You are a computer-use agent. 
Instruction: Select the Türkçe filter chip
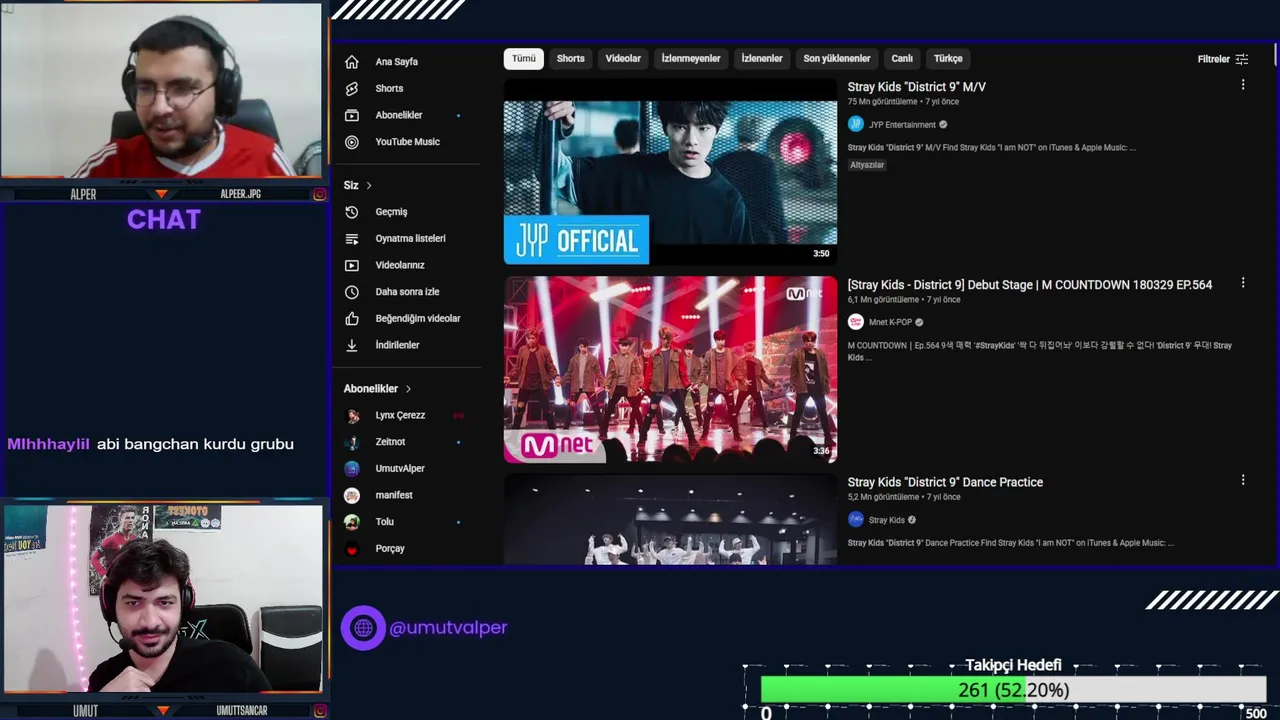pos(948,59)
